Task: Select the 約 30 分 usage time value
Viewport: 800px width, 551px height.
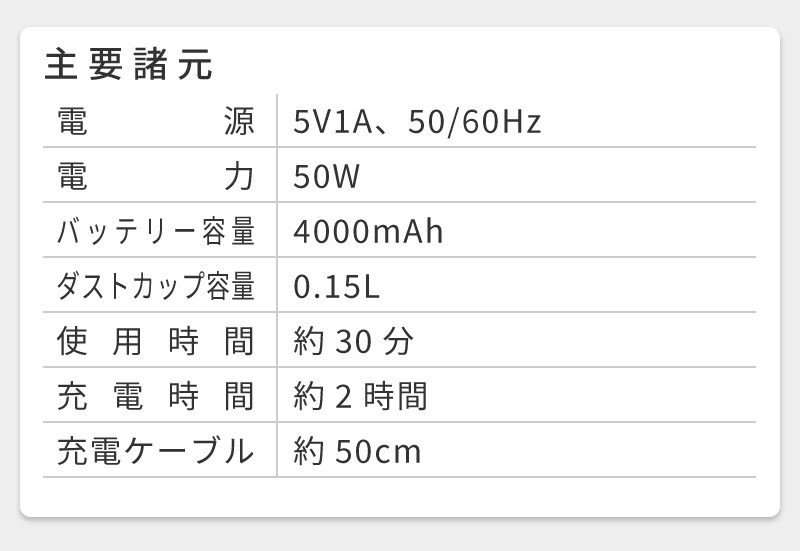Action: click(353, 342)
